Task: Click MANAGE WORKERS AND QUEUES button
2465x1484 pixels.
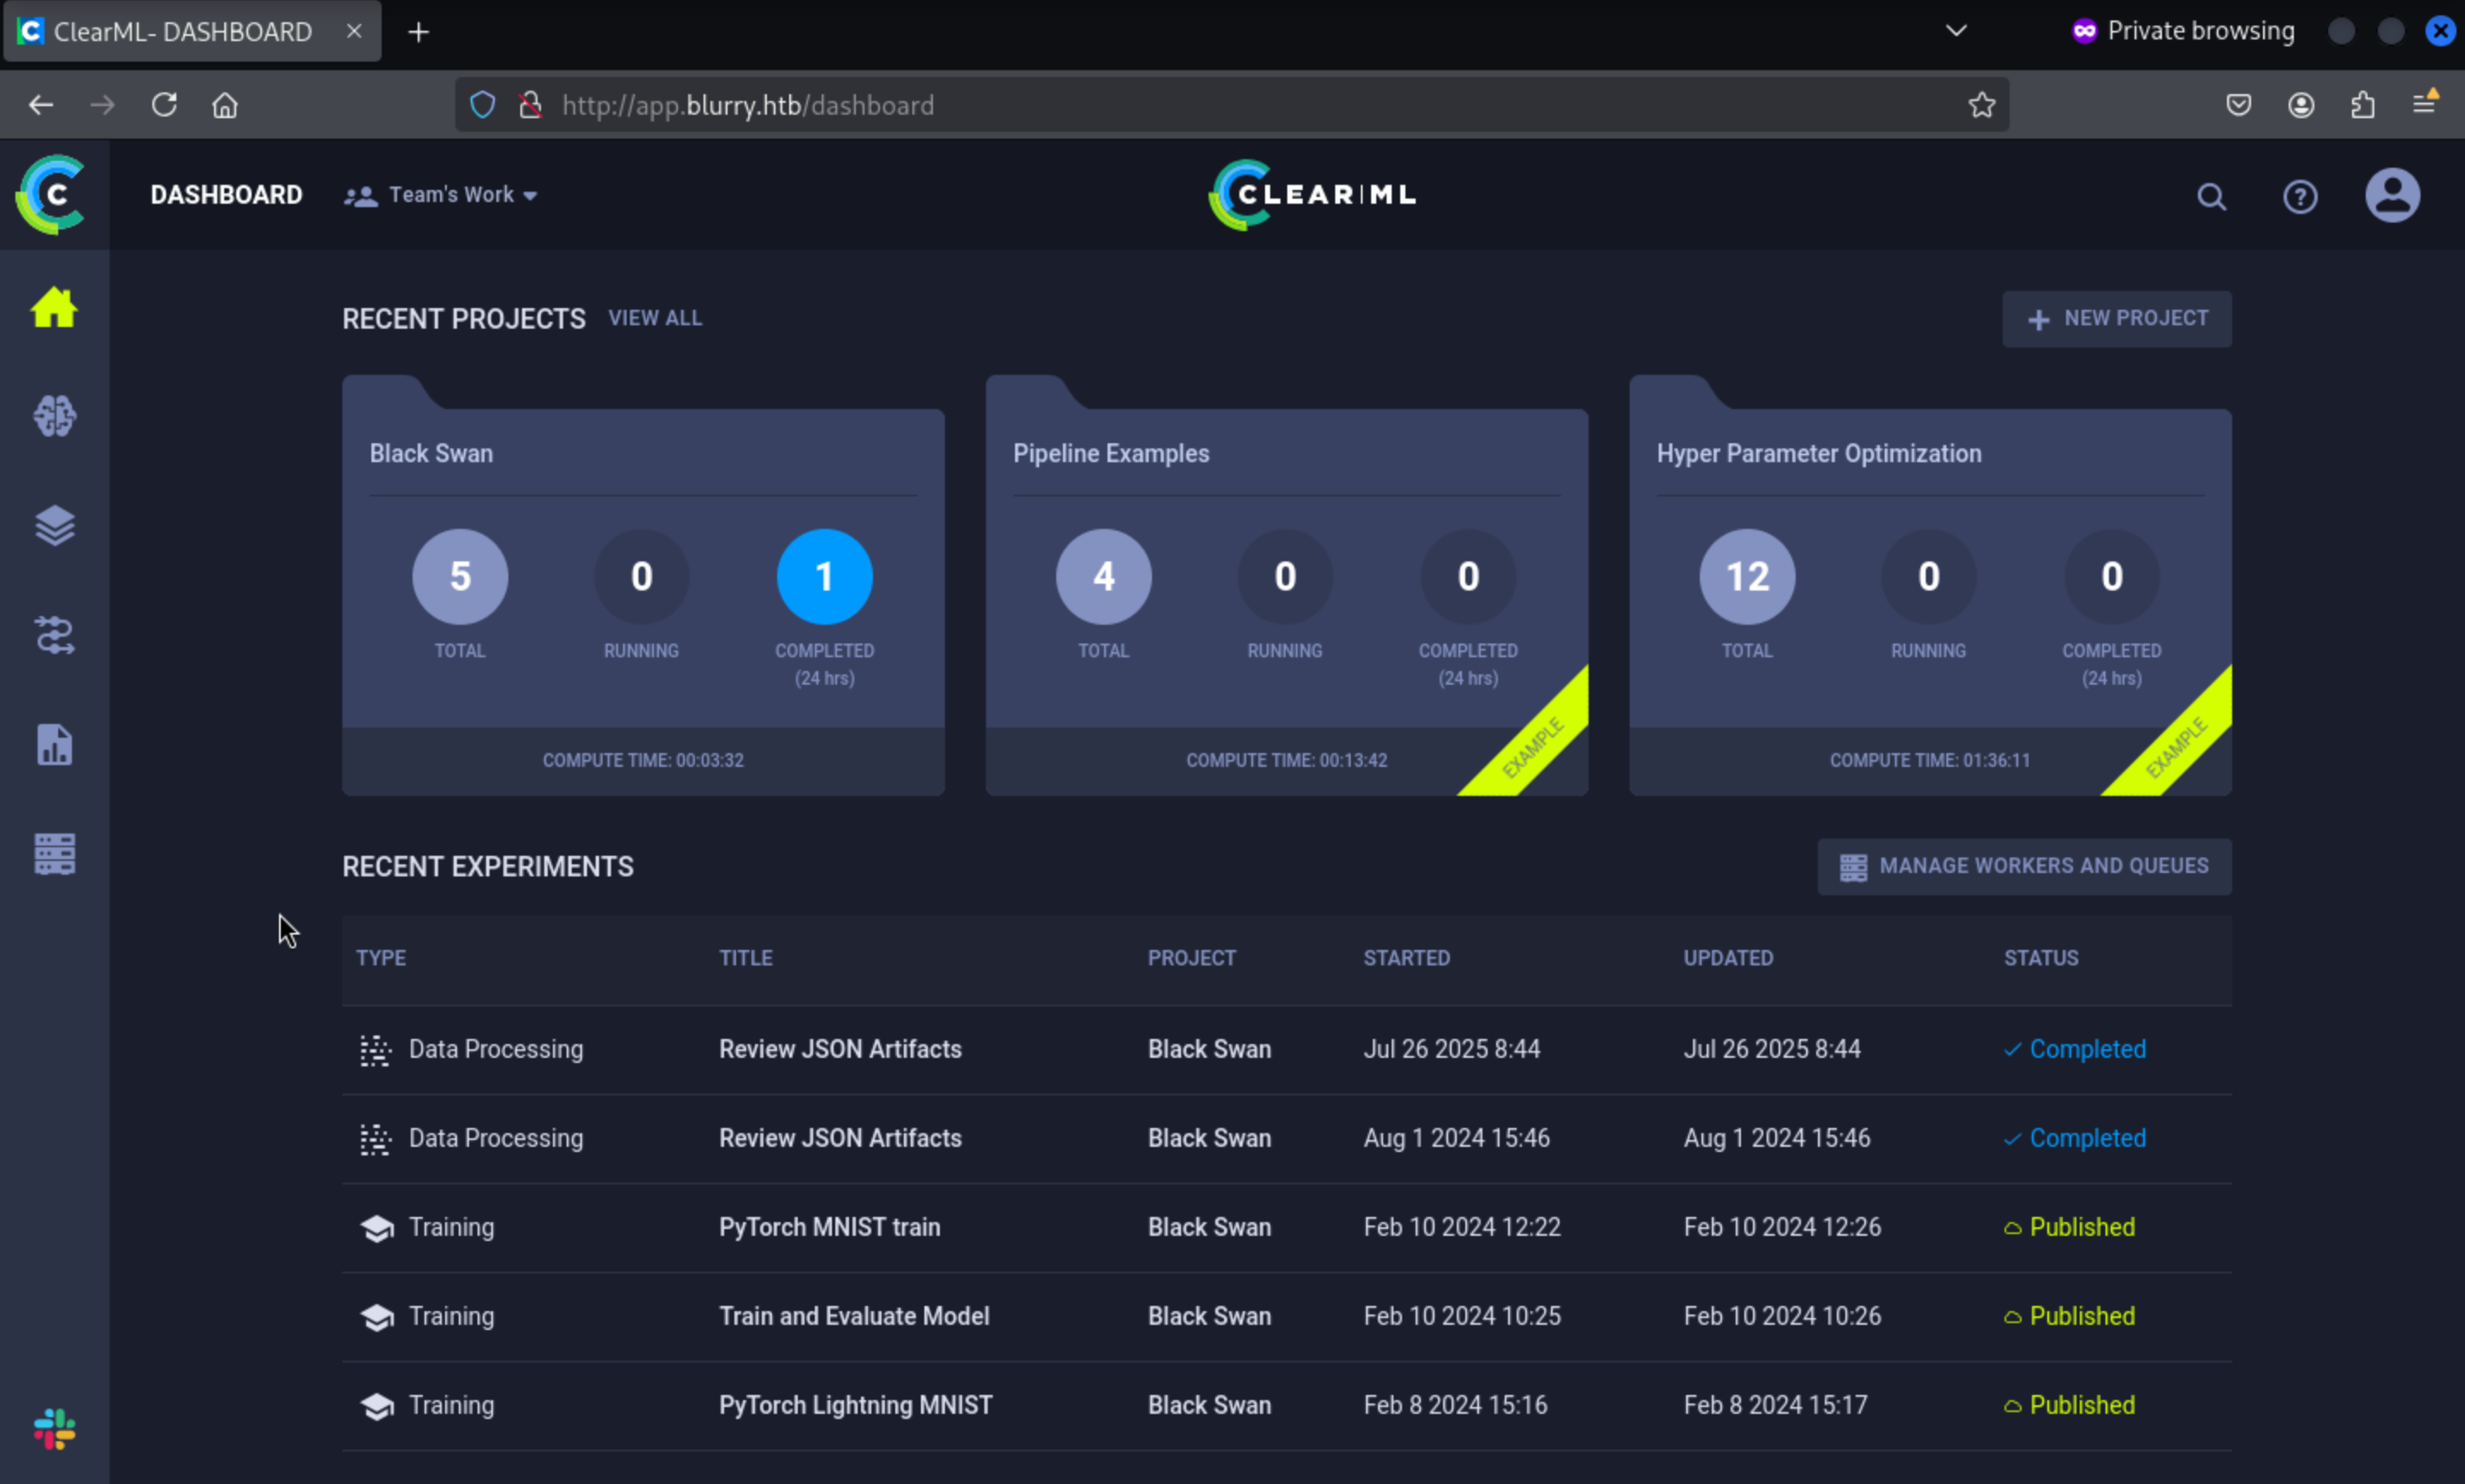Action: (2024, 866)
